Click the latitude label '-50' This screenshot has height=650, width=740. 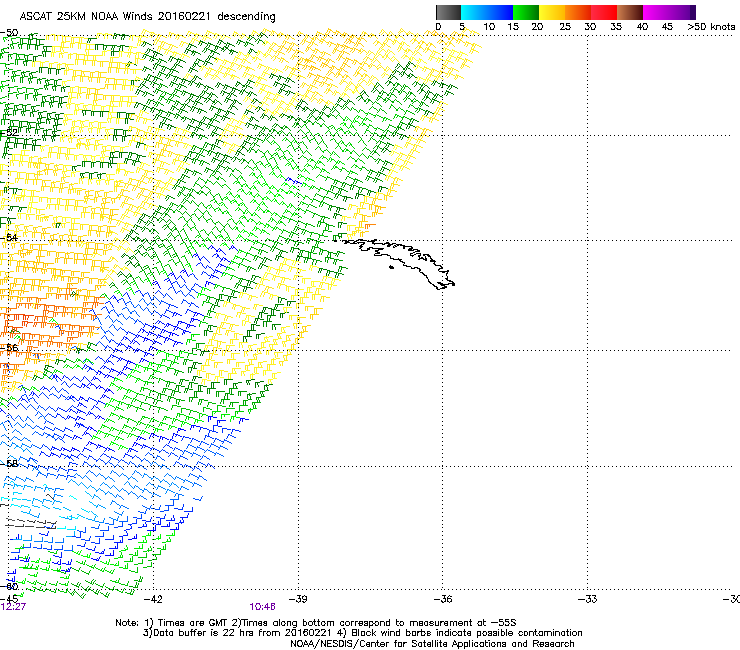tap(9, 33)
